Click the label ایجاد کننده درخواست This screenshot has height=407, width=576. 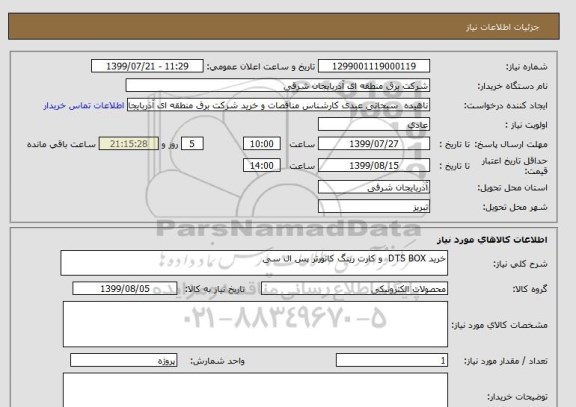coord(505,106)
